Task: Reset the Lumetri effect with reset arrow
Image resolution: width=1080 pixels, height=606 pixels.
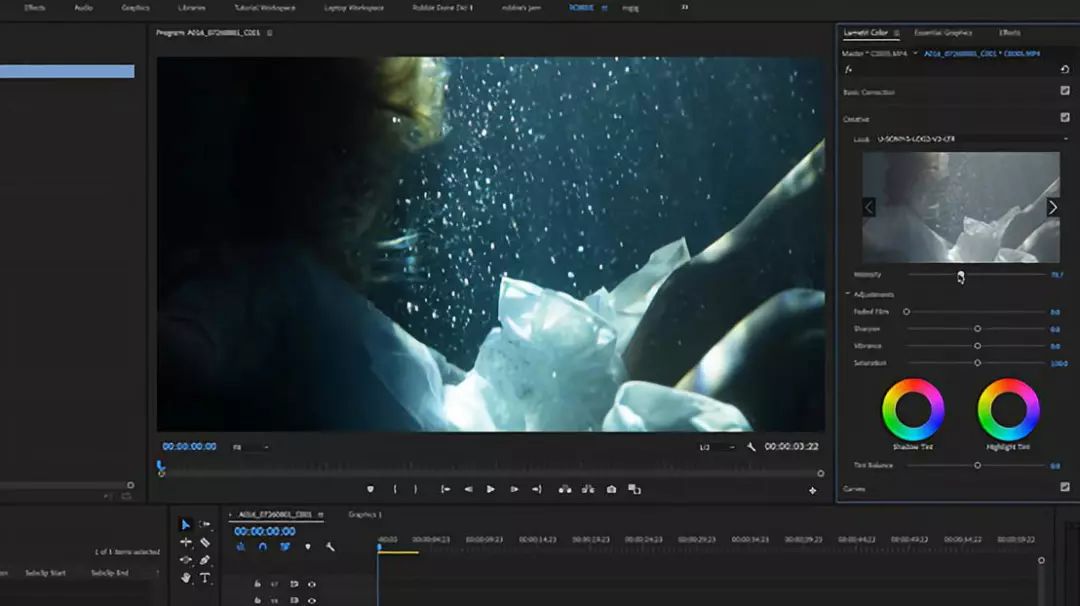Action: pos(1064,70)
